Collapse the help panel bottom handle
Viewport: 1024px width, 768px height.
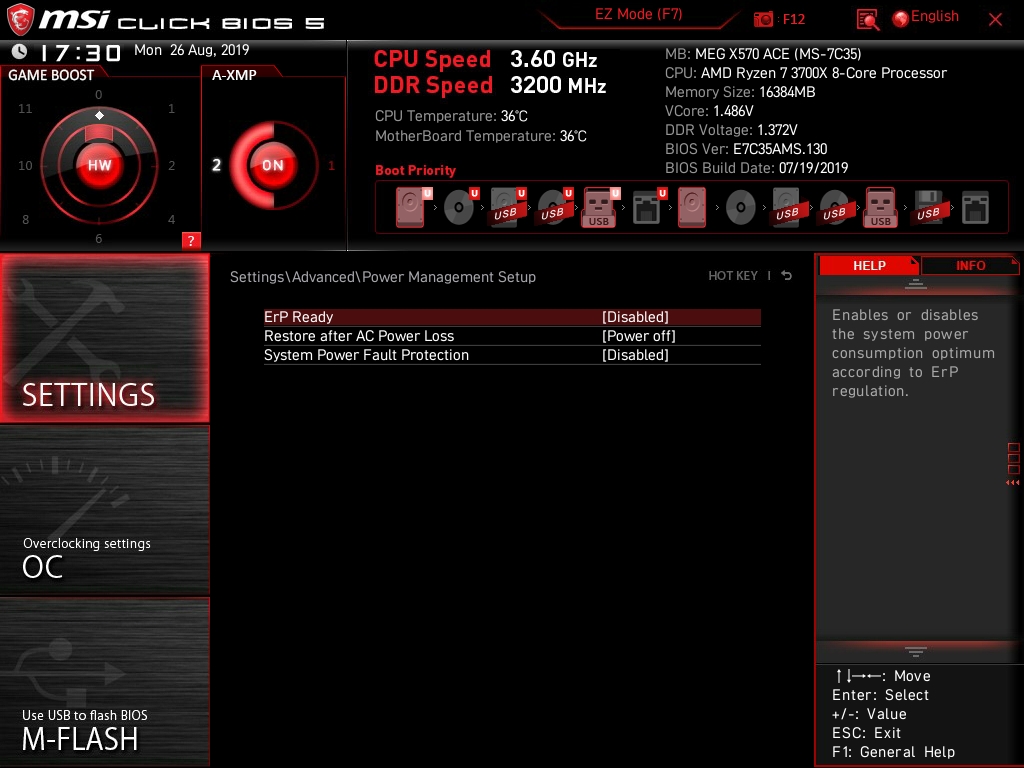click(x=916, y=652)
